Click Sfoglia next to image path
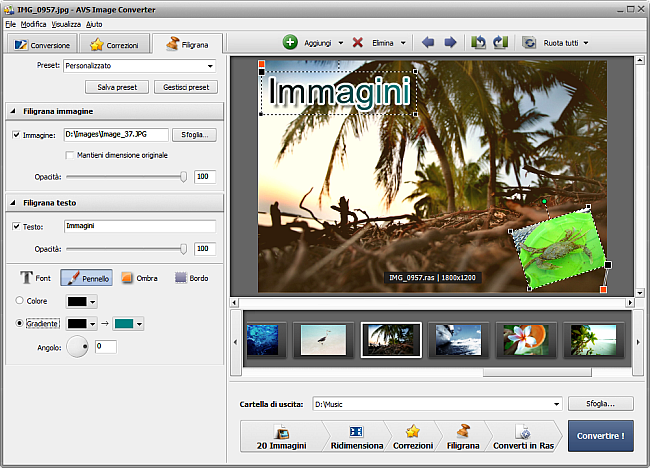The height and width of the screenshot is (468, 650). pyautogui.click(x=194, y=135)
